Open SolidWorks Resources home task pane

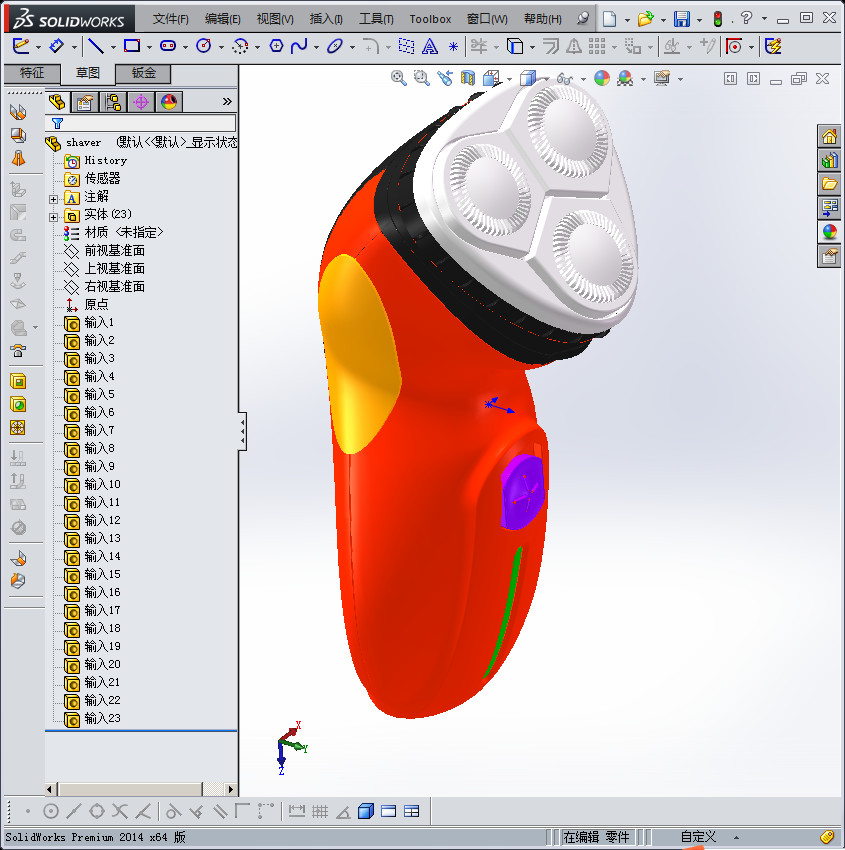829,136
